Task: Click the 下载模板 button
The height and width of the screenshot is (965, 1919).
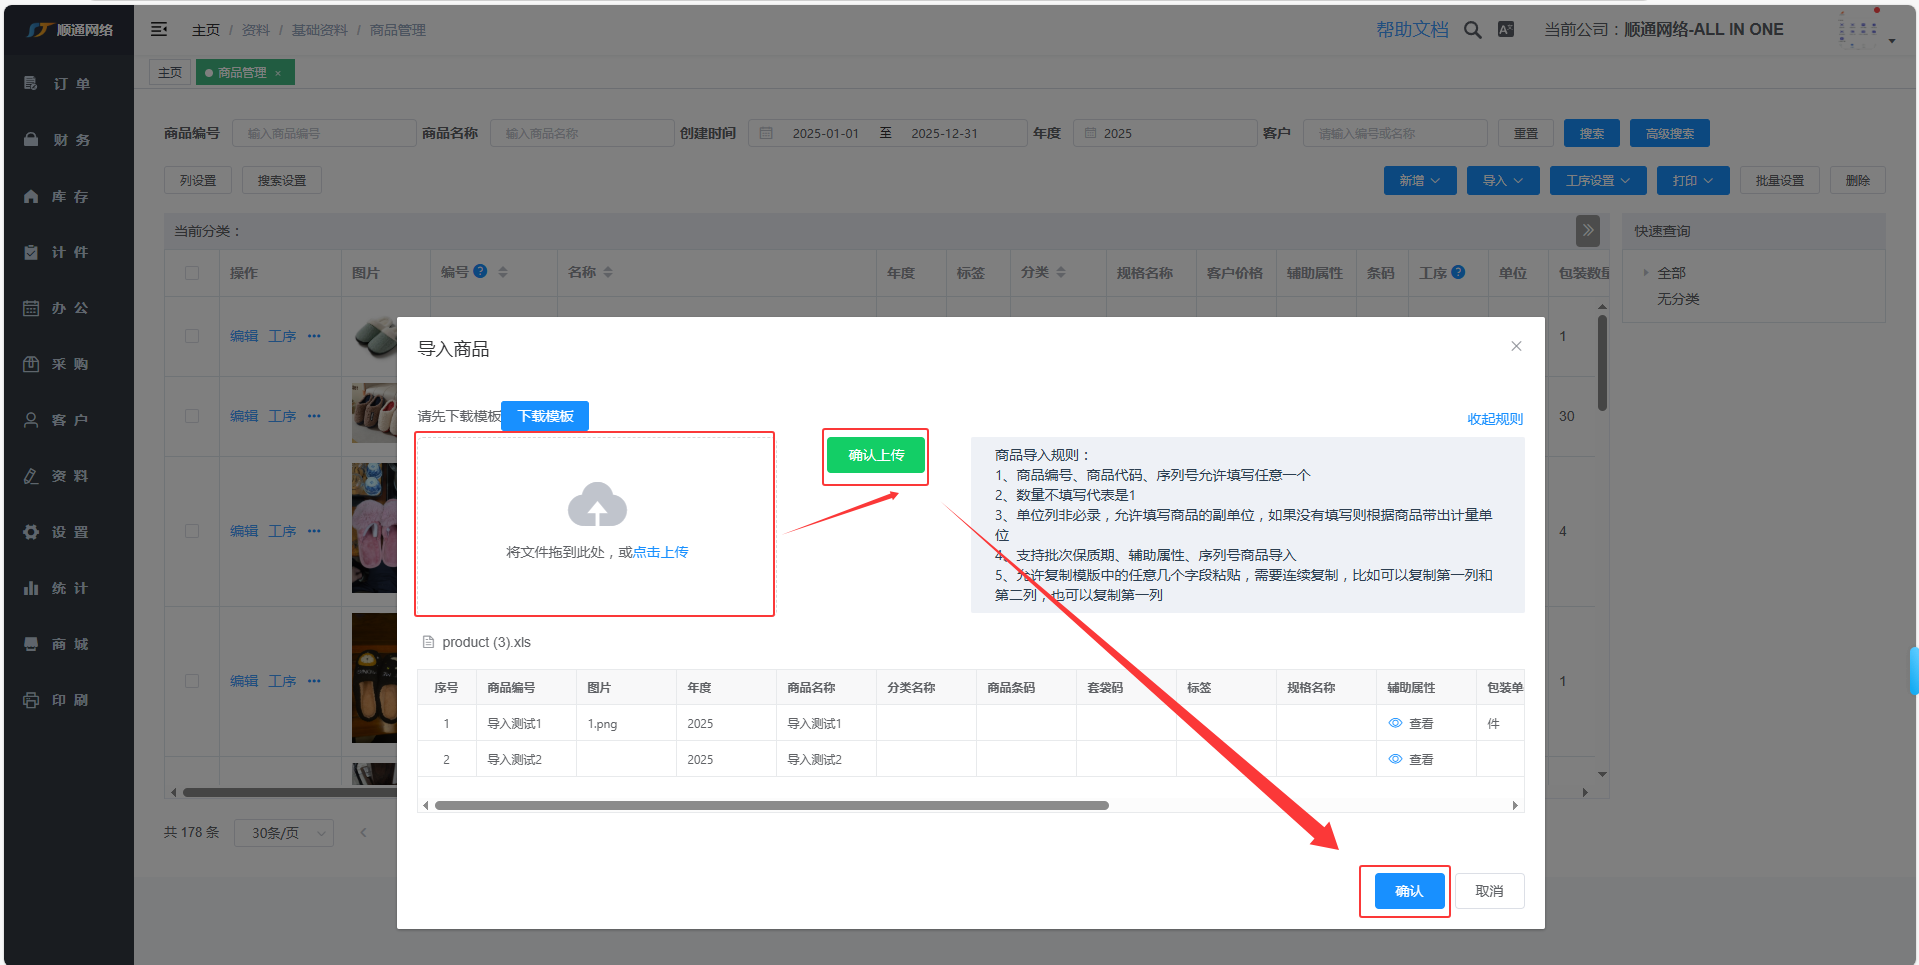Action: (x=545, y=416)
